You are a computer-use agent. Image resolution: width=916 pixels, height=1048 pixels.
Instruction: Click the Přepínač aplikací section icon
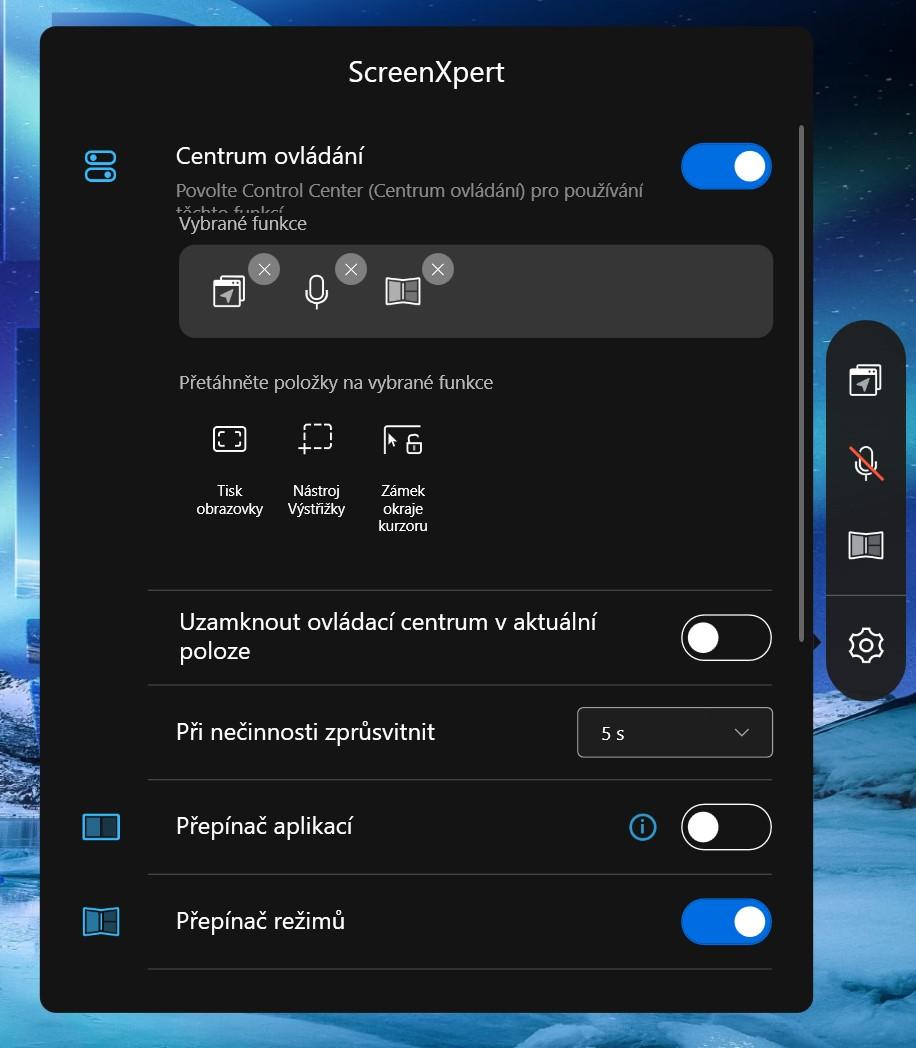(x=101, y=827)
